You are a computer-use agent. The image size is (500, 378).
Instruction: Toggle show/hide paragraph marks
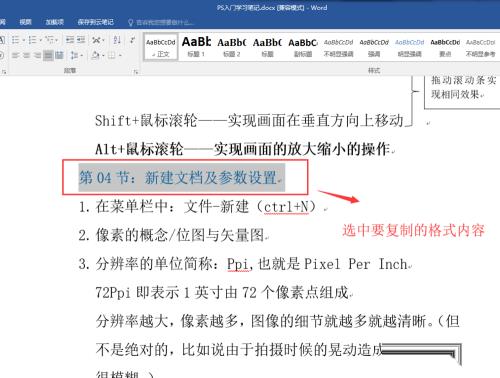click(x=132, y=40)
